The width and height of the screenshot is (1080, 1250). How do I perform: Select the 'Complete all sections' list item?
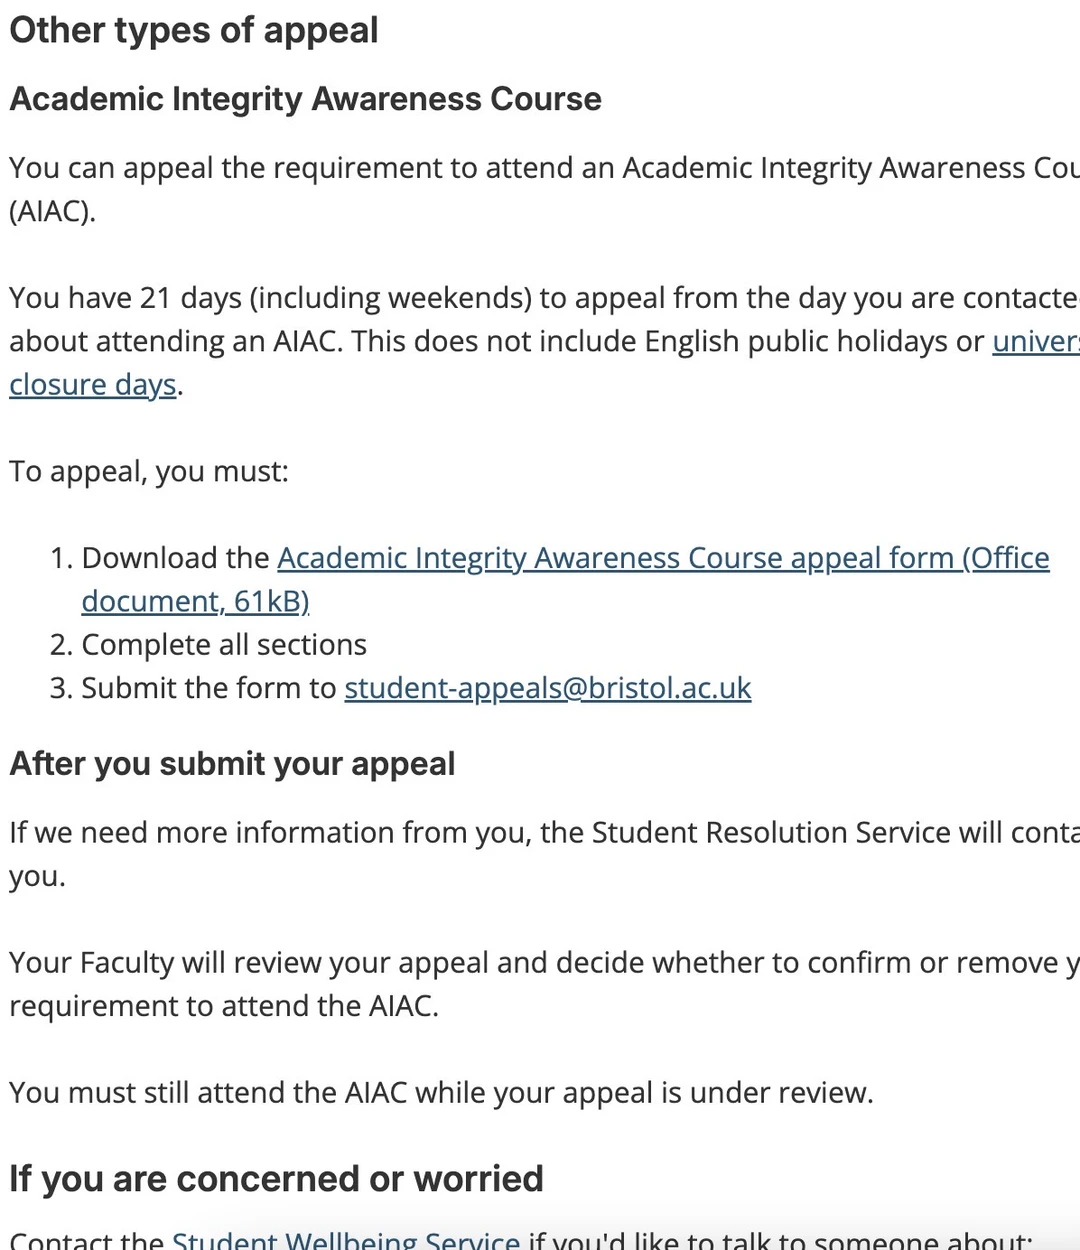pos(224,645)
